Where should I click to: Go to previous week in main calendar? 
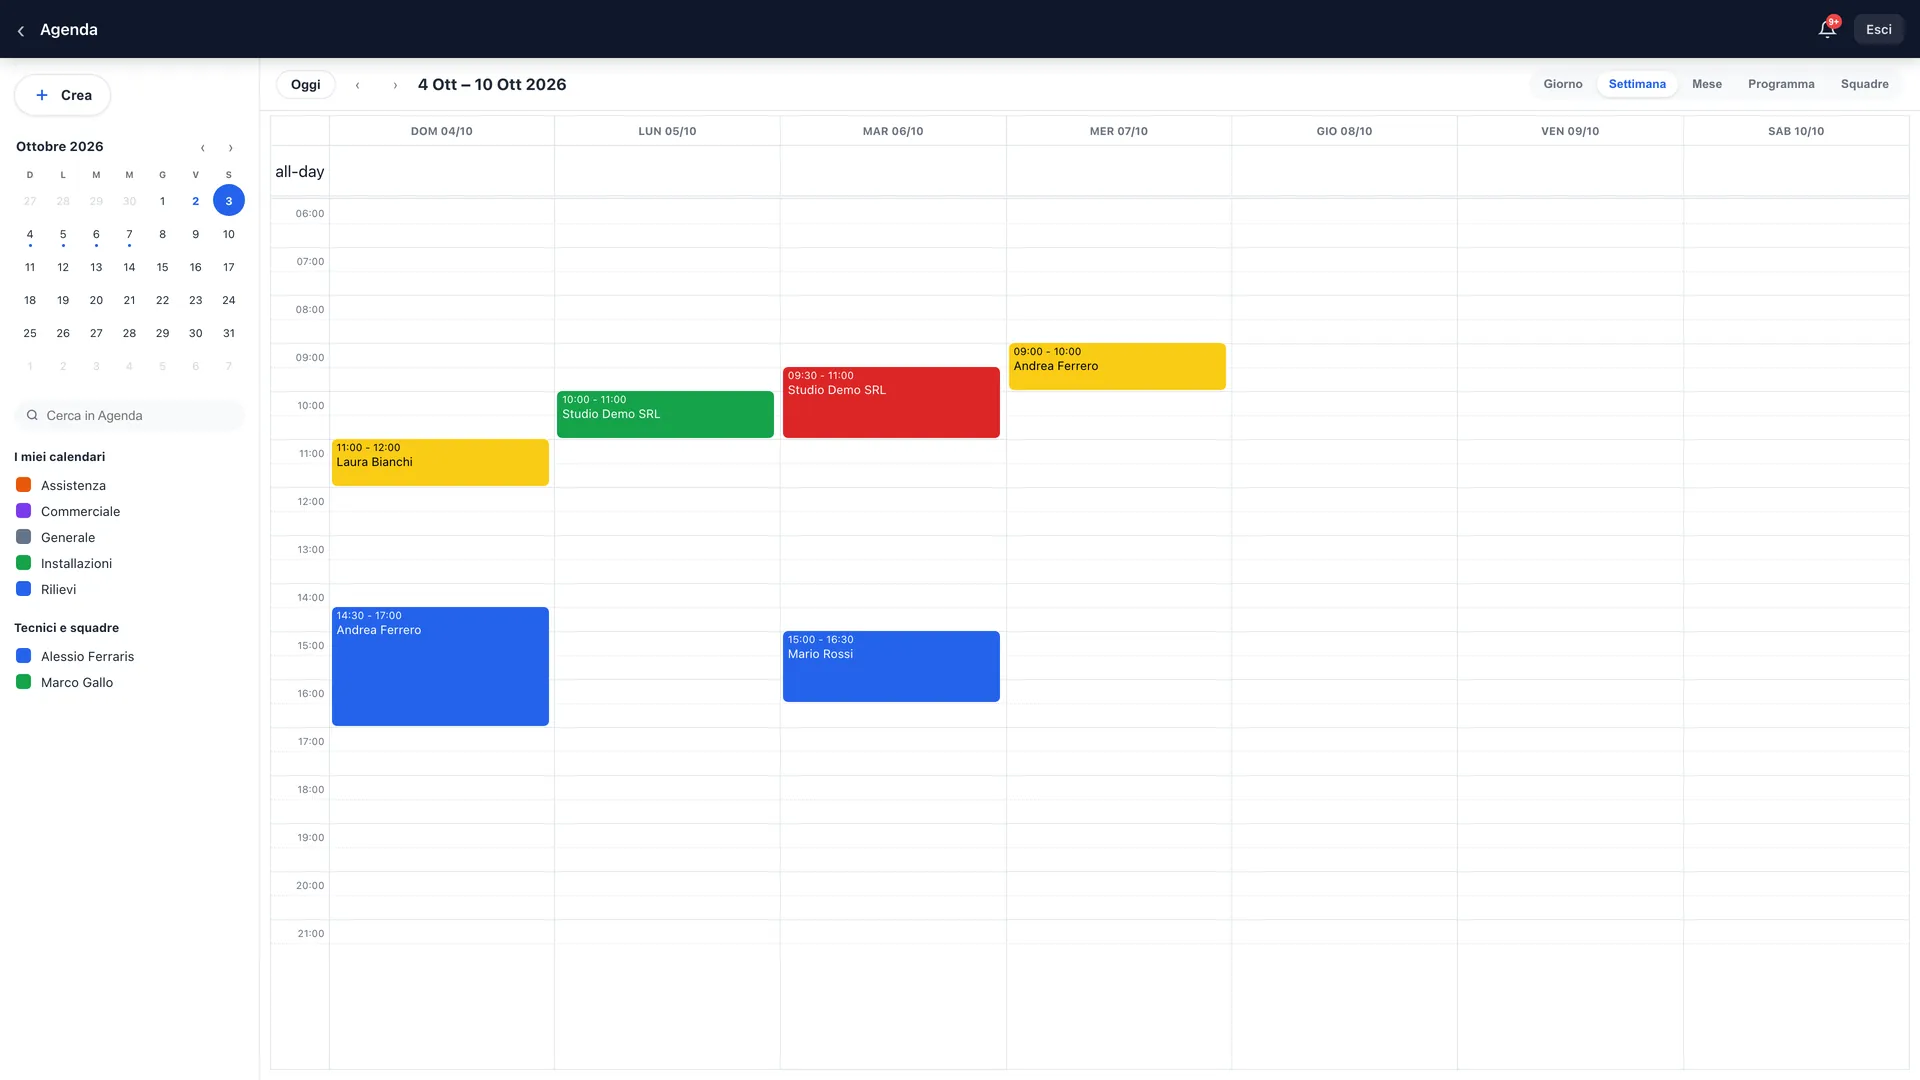357,85
